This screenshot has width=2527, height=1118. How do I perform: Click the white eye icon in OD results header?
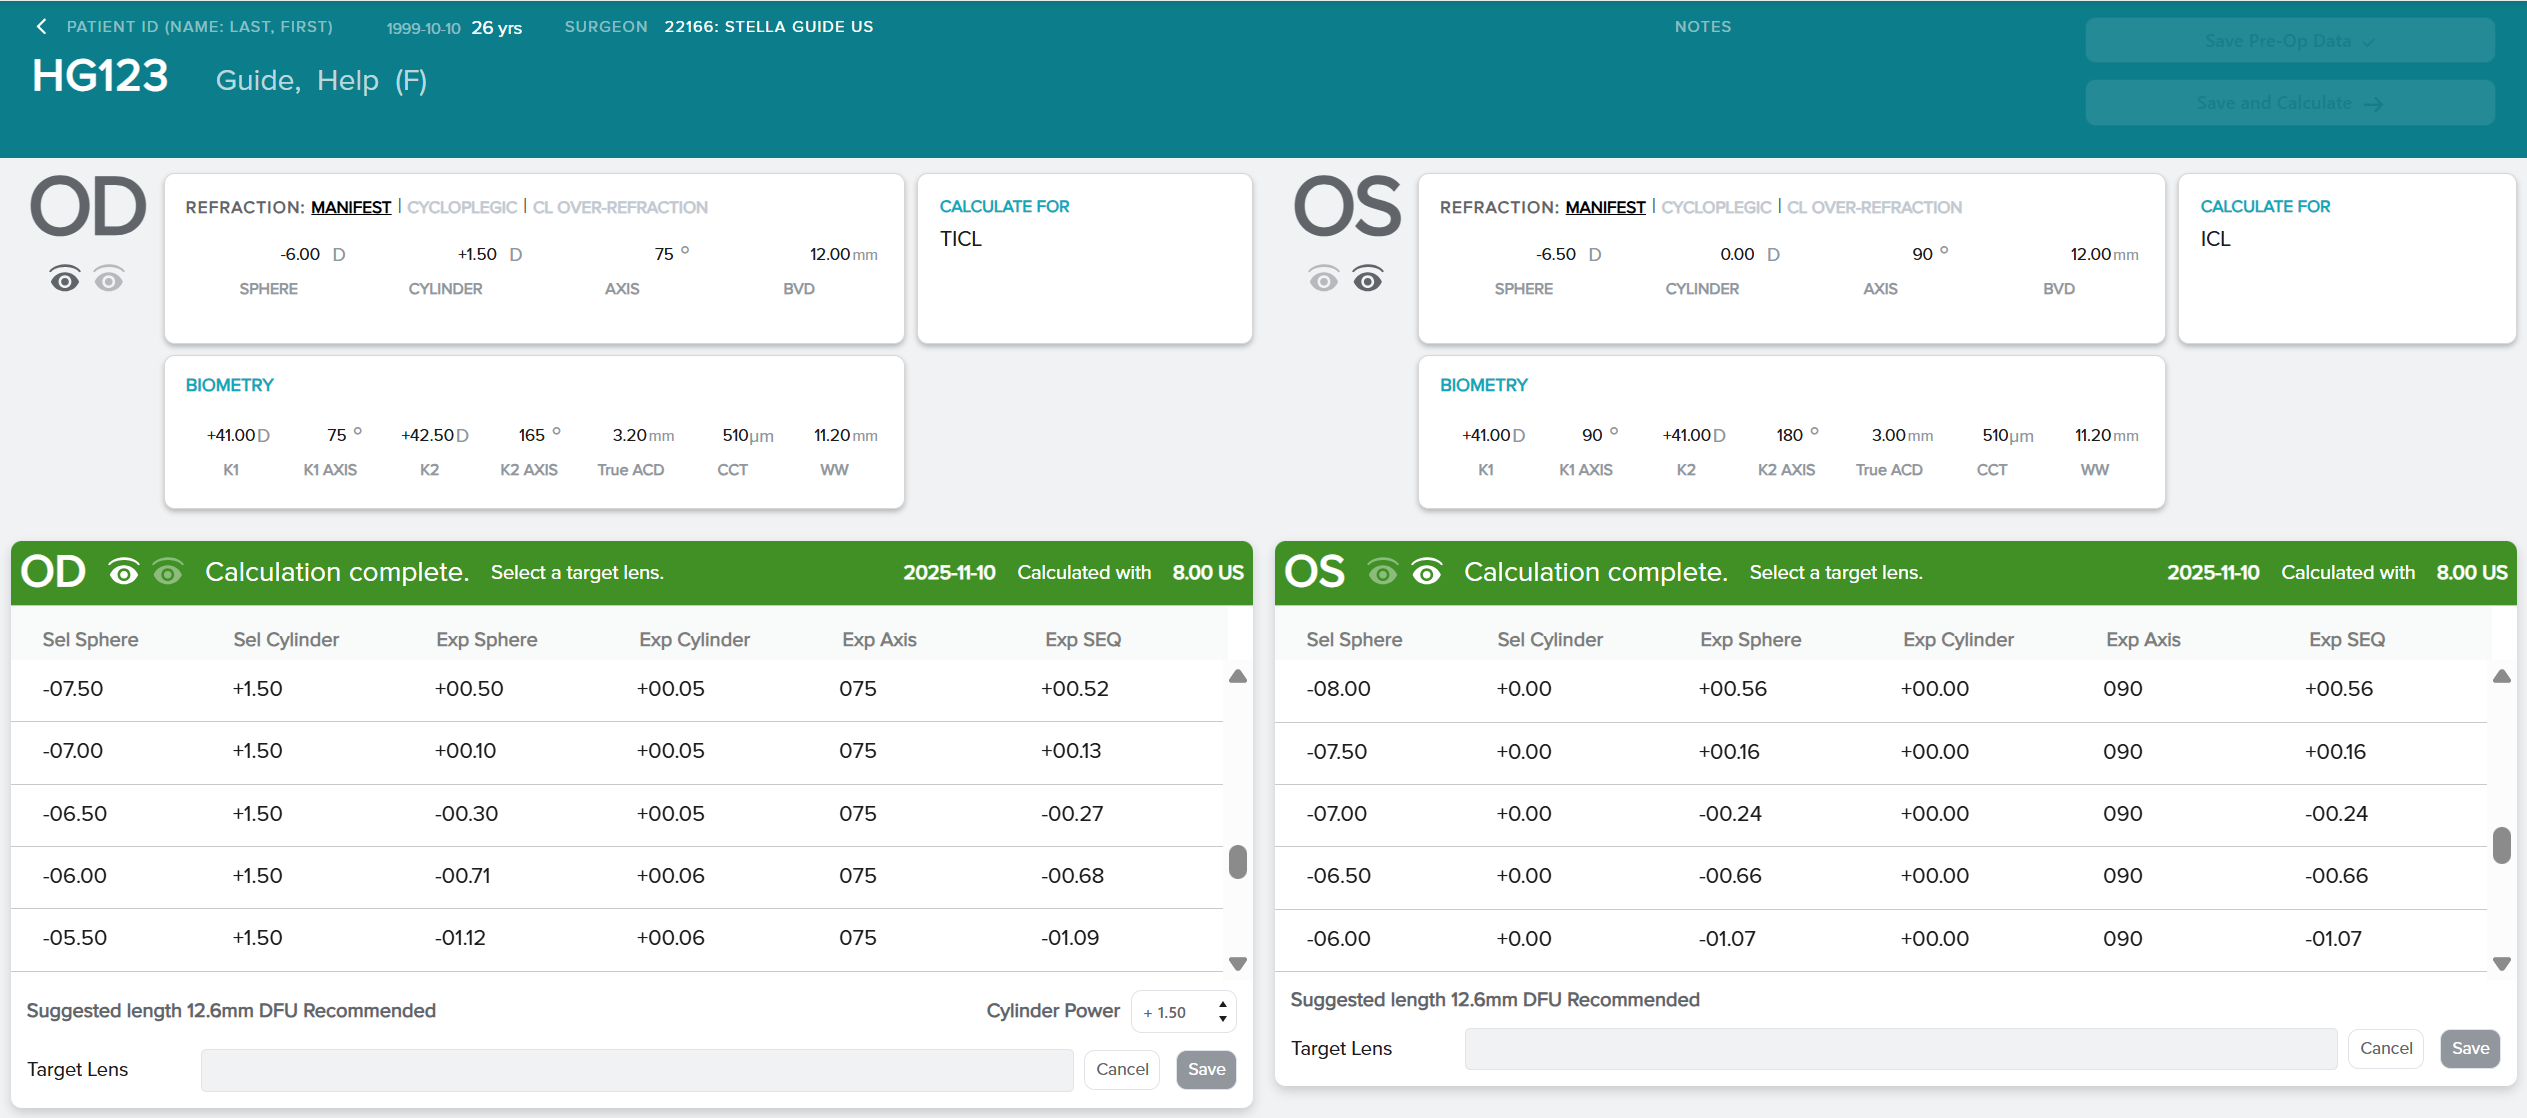click(x=124, y=573)
